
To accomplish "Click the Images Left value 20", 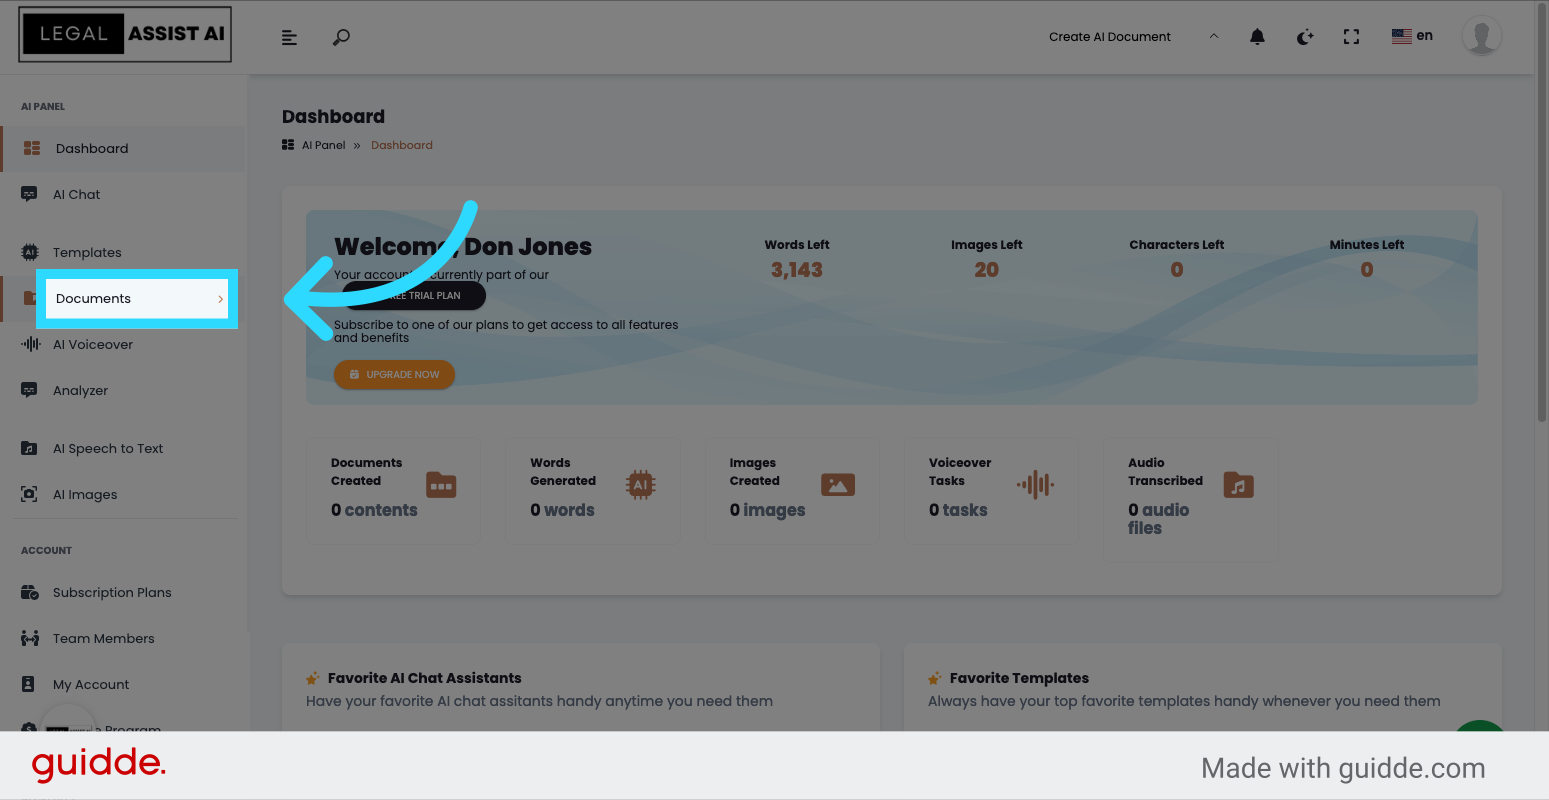I will click(x=987, y=270).
